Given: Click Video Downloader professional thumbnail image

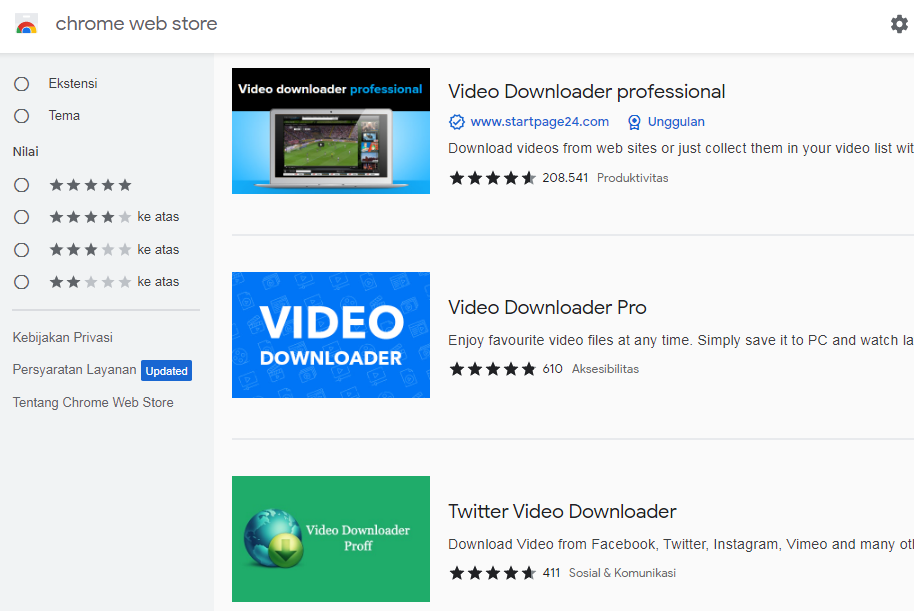Looking at the screenshot, I should [x=331, y=131].
